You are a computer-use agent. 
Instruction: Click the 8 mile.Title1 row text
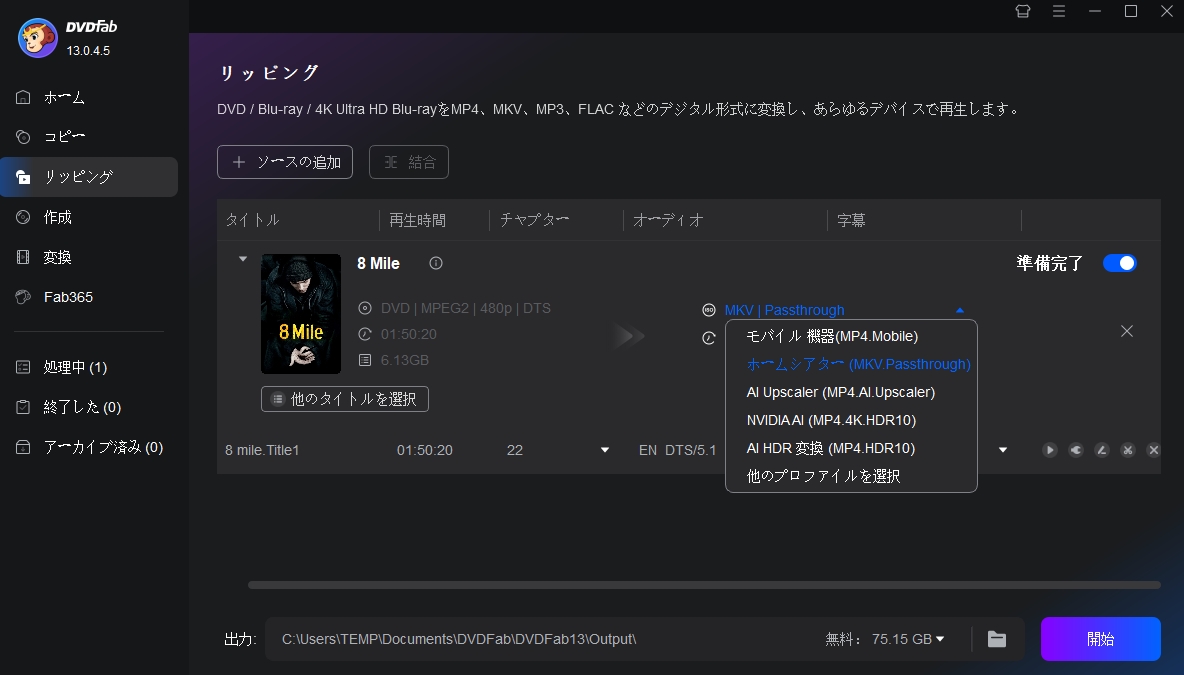tap(262, 450)
